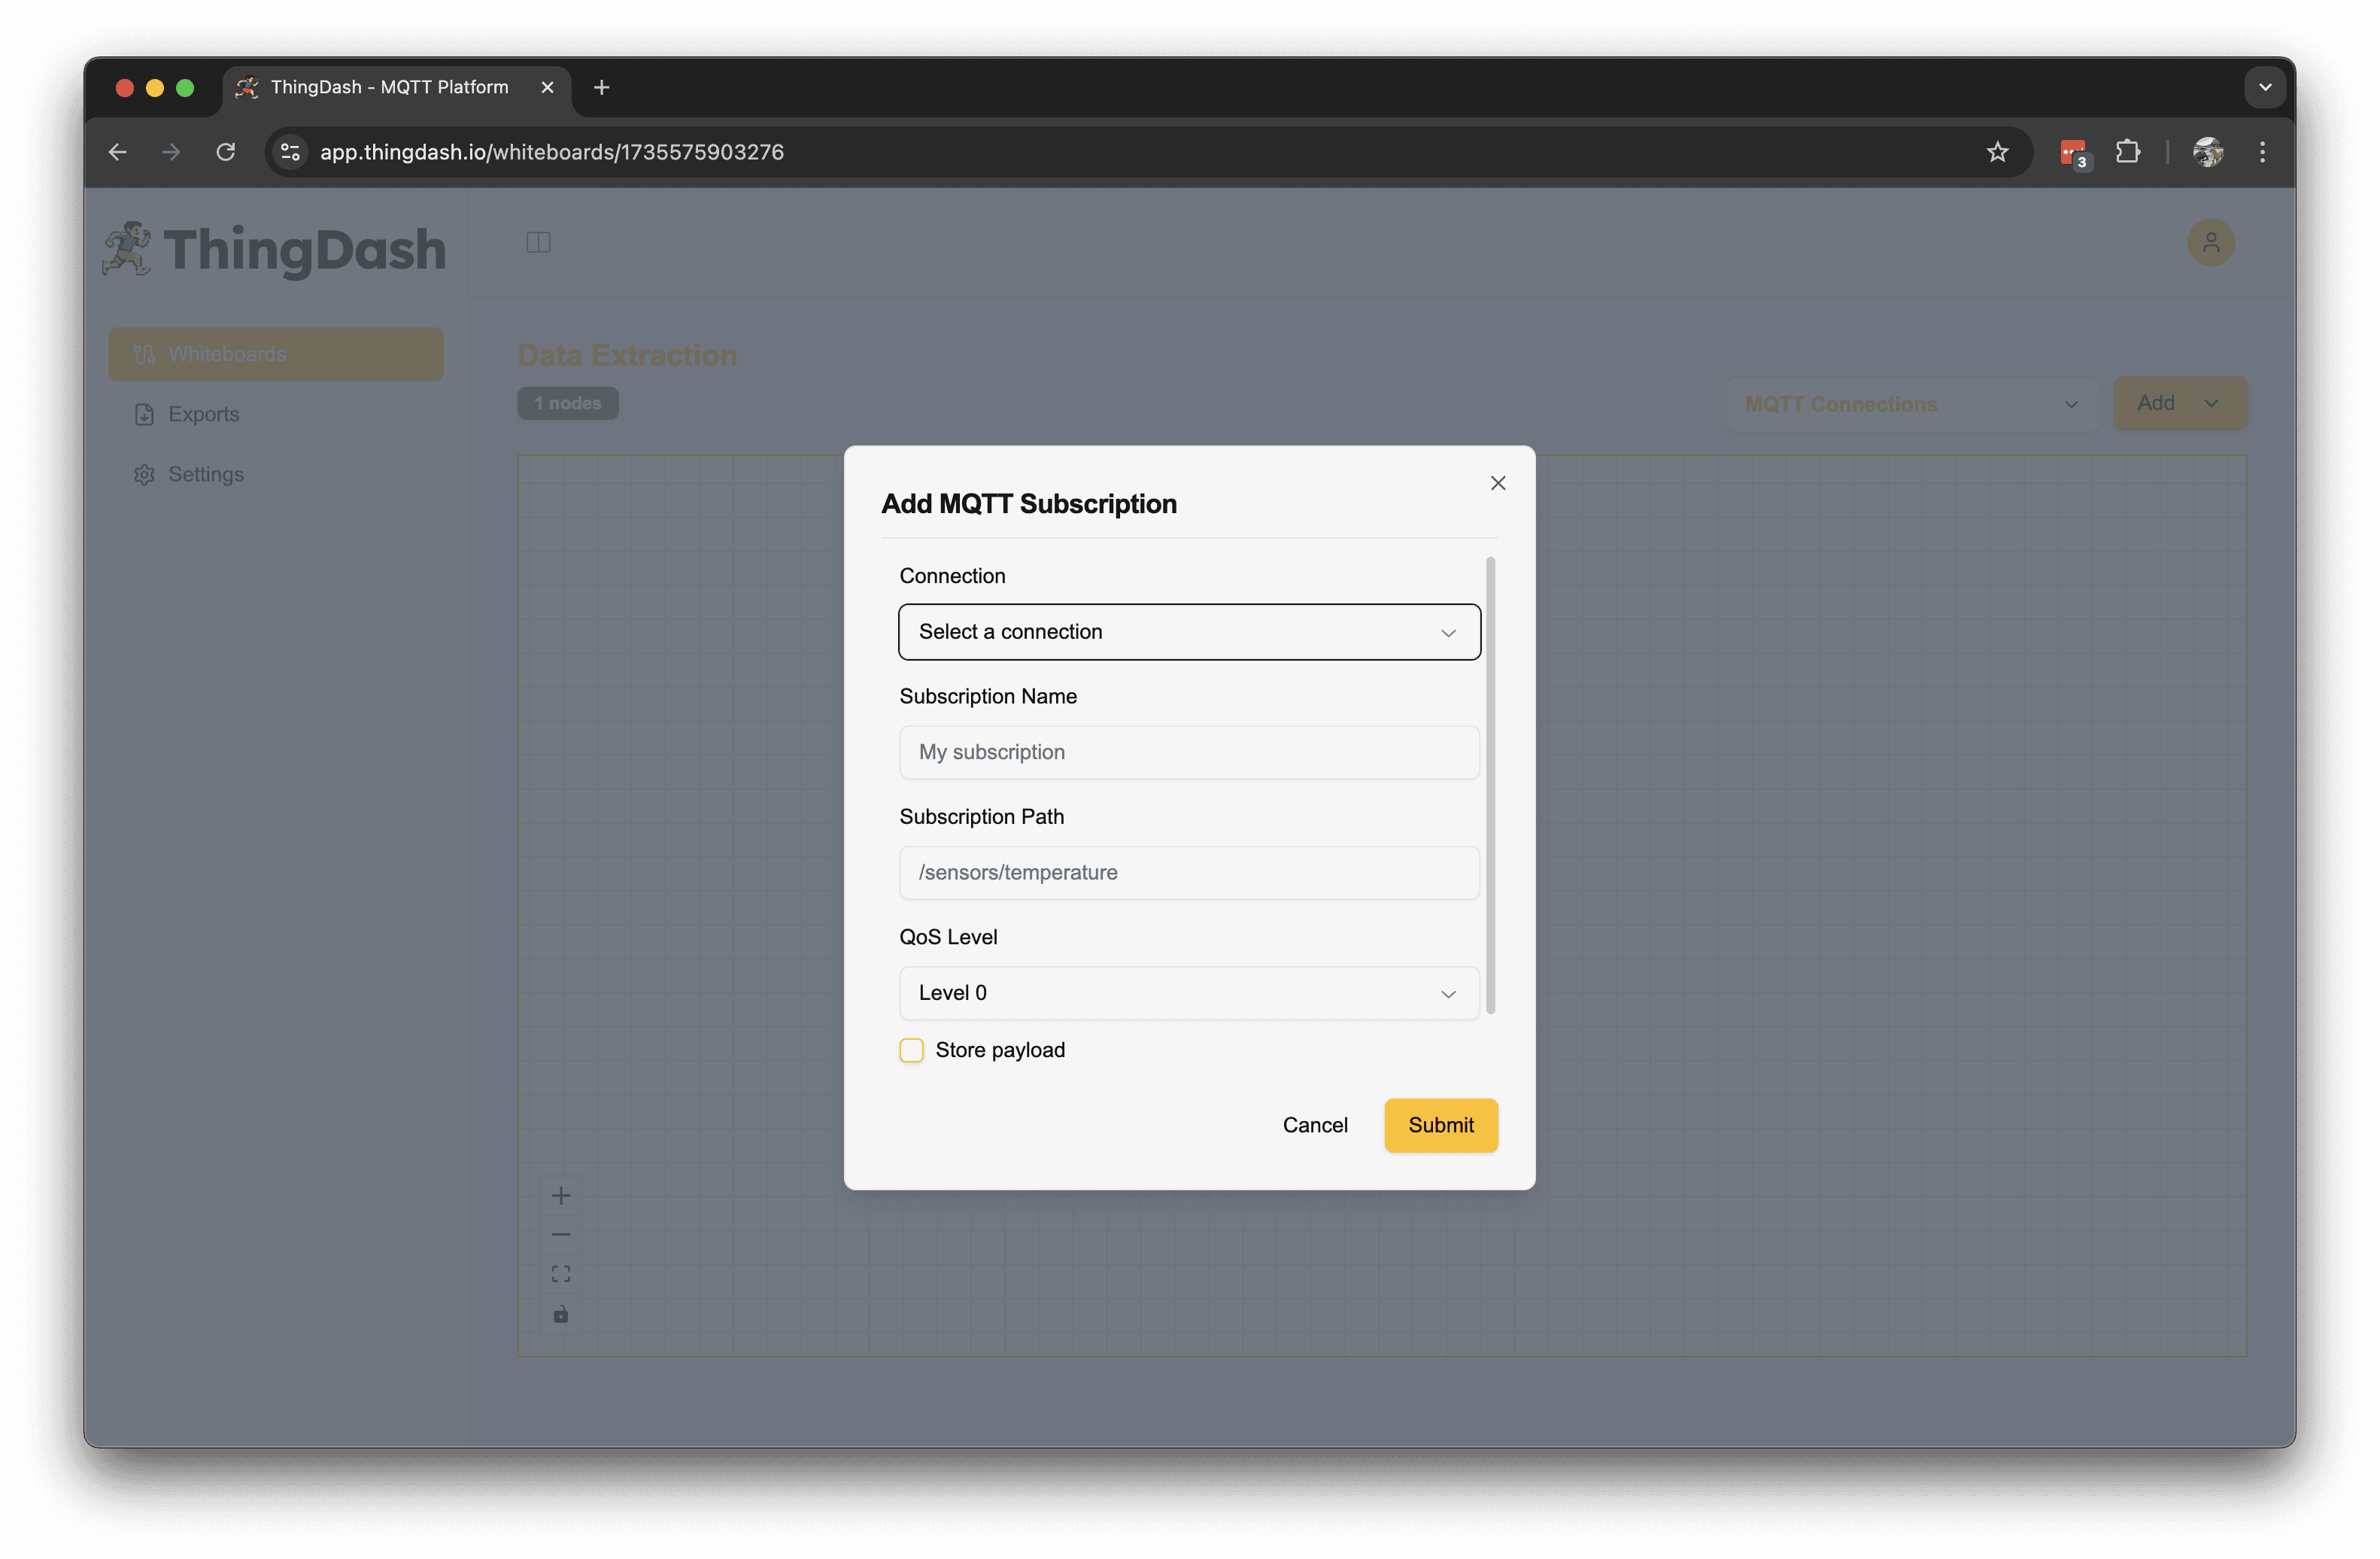This screenshot has height=1559, width=2380.
Task: Toggle the sidebar panel icon
Action: [538, 242]
